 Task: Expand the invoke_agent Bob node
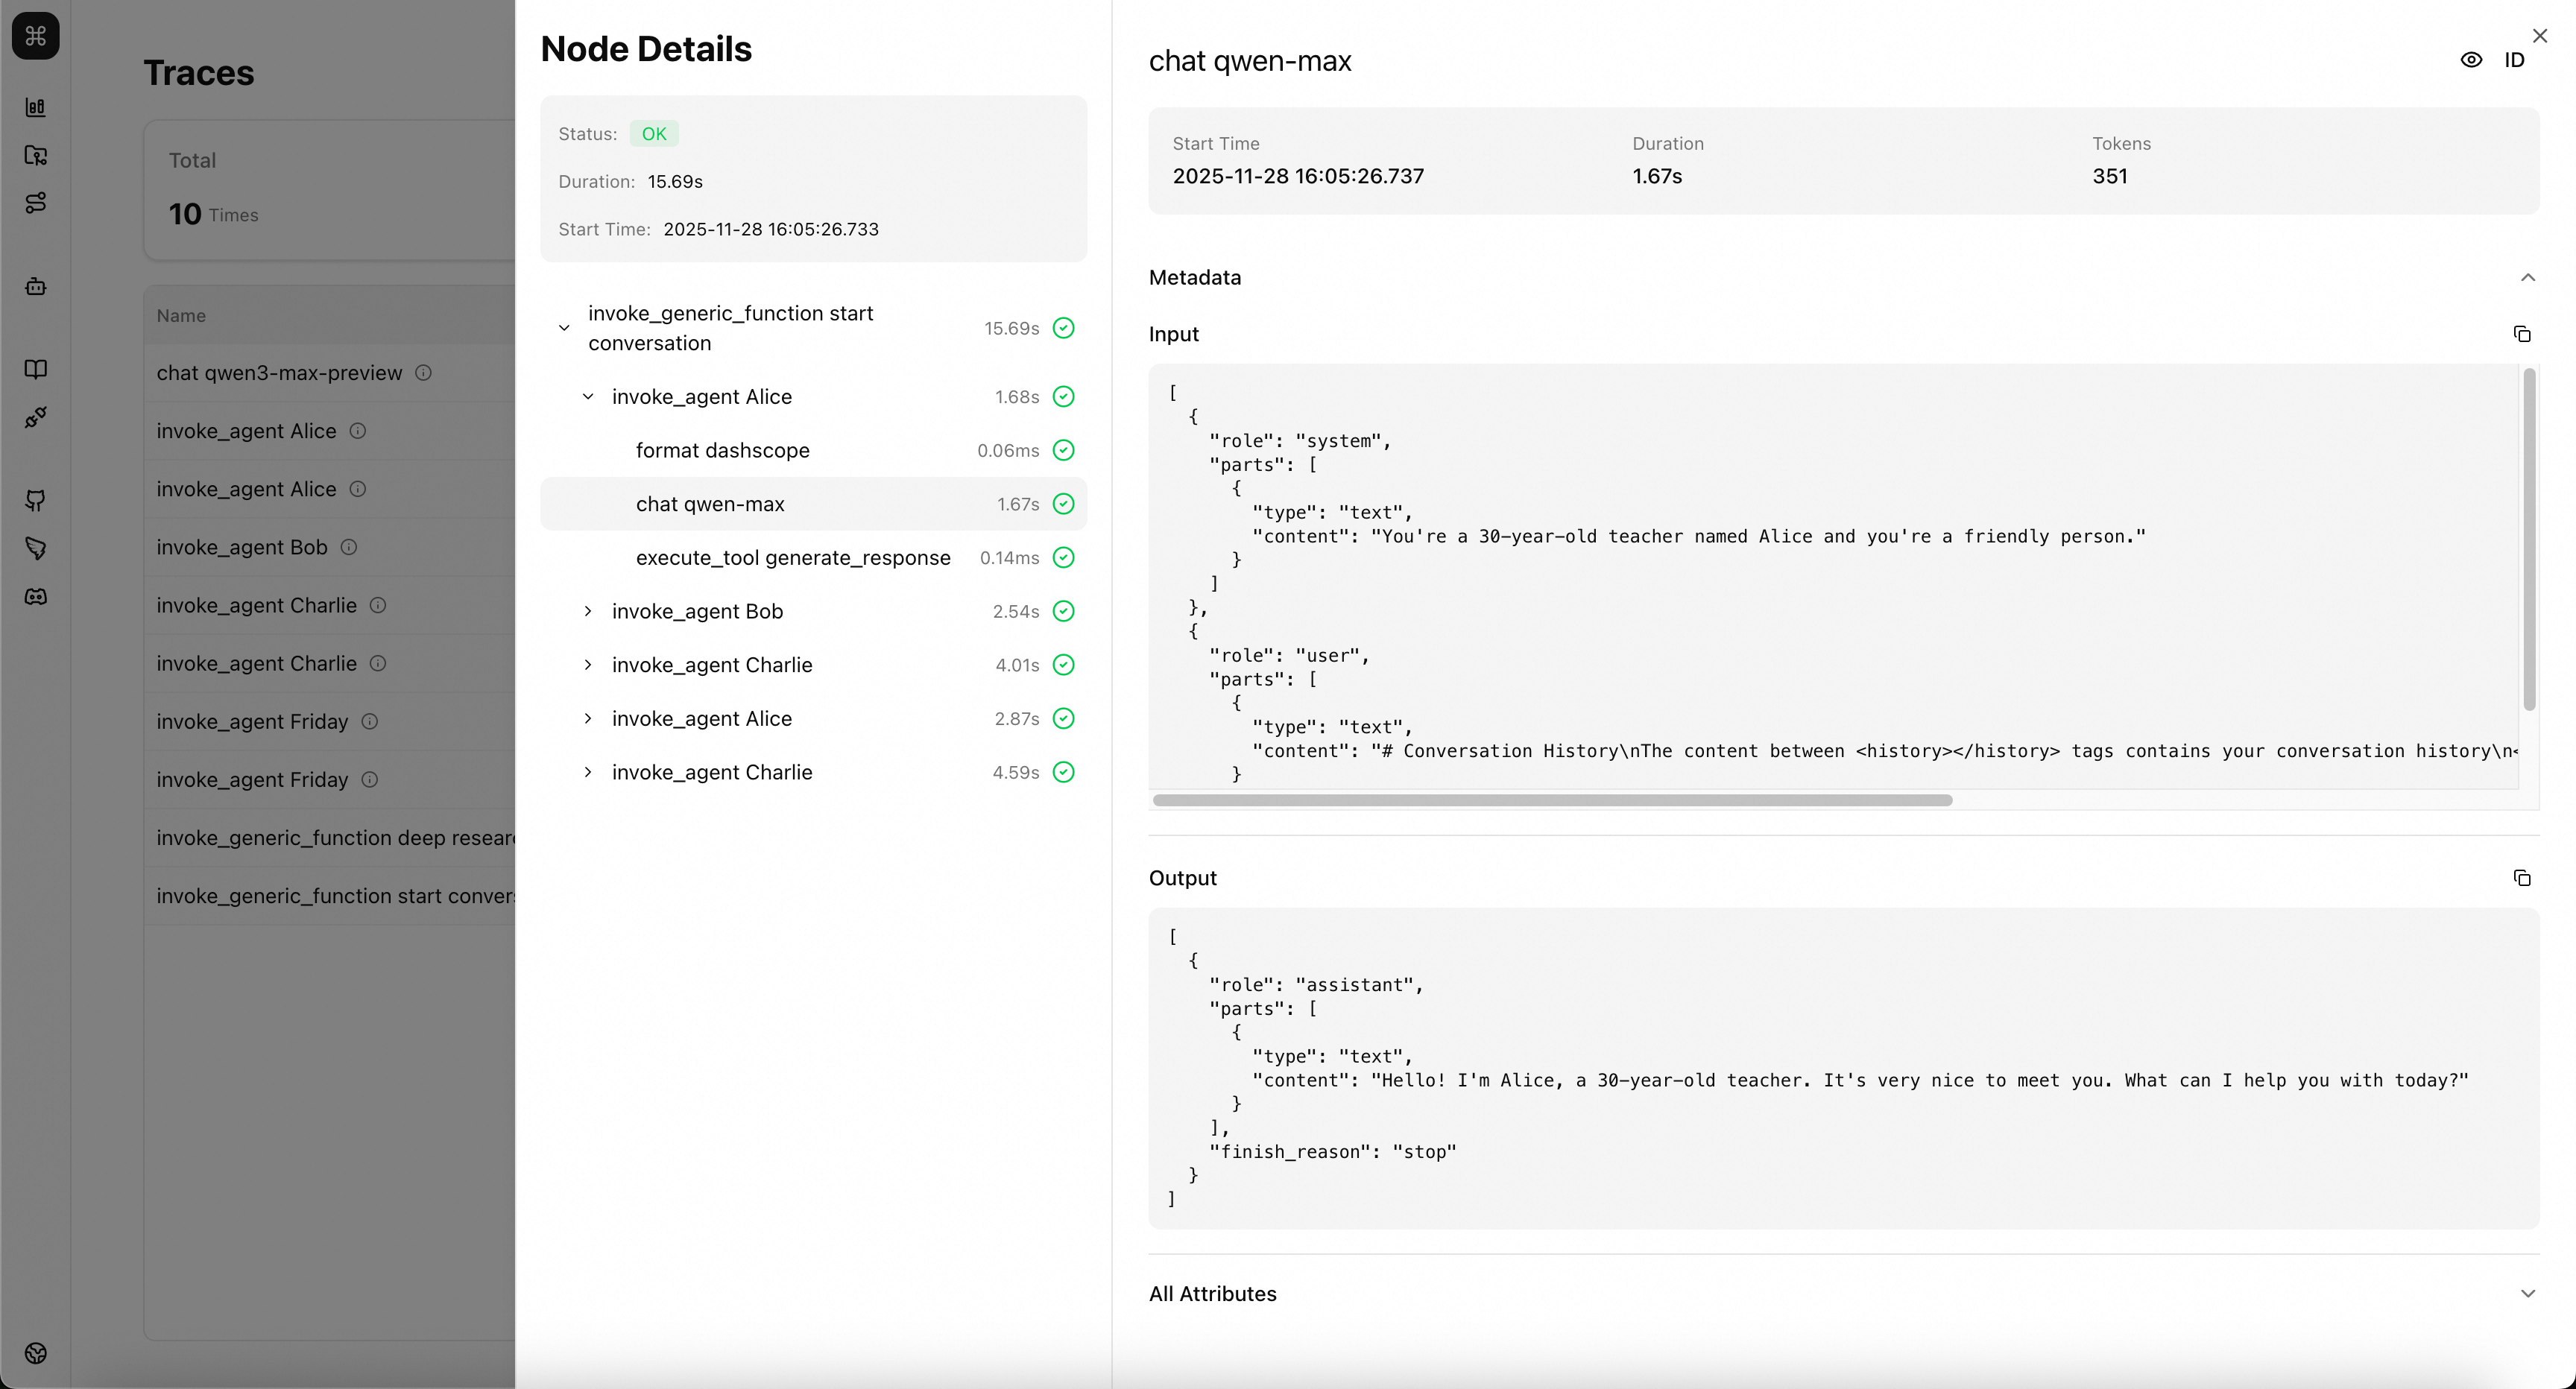(588, 611)
